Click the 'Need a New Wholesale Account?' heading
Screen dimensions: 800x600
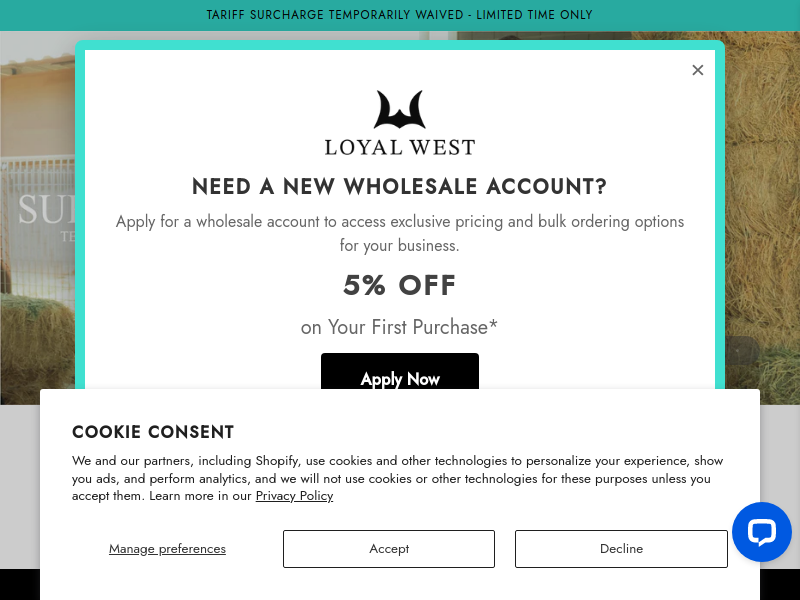point(400,187)
